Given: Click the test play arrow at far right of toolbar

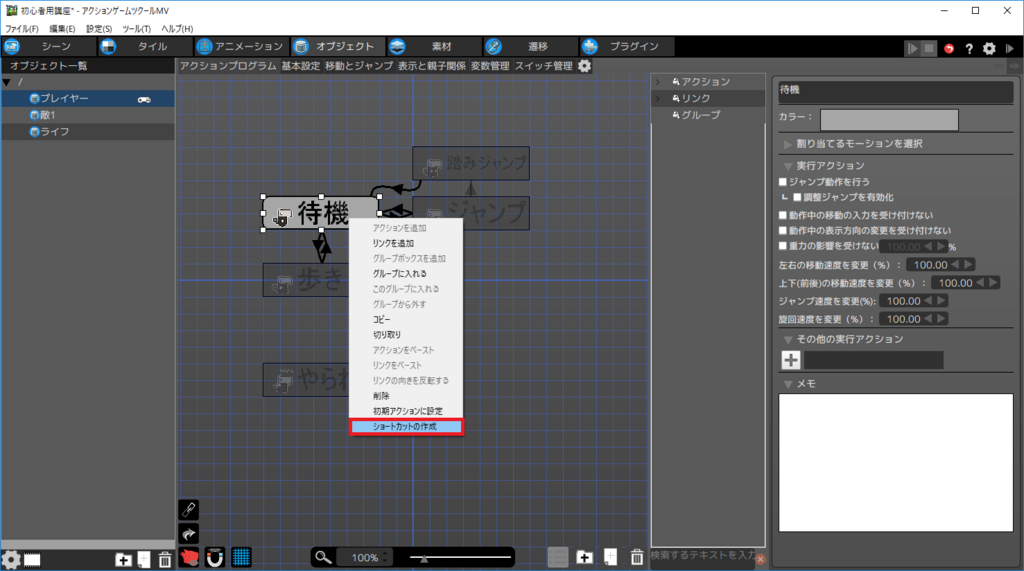Looking at the screenshot, I should (1010, 48).
